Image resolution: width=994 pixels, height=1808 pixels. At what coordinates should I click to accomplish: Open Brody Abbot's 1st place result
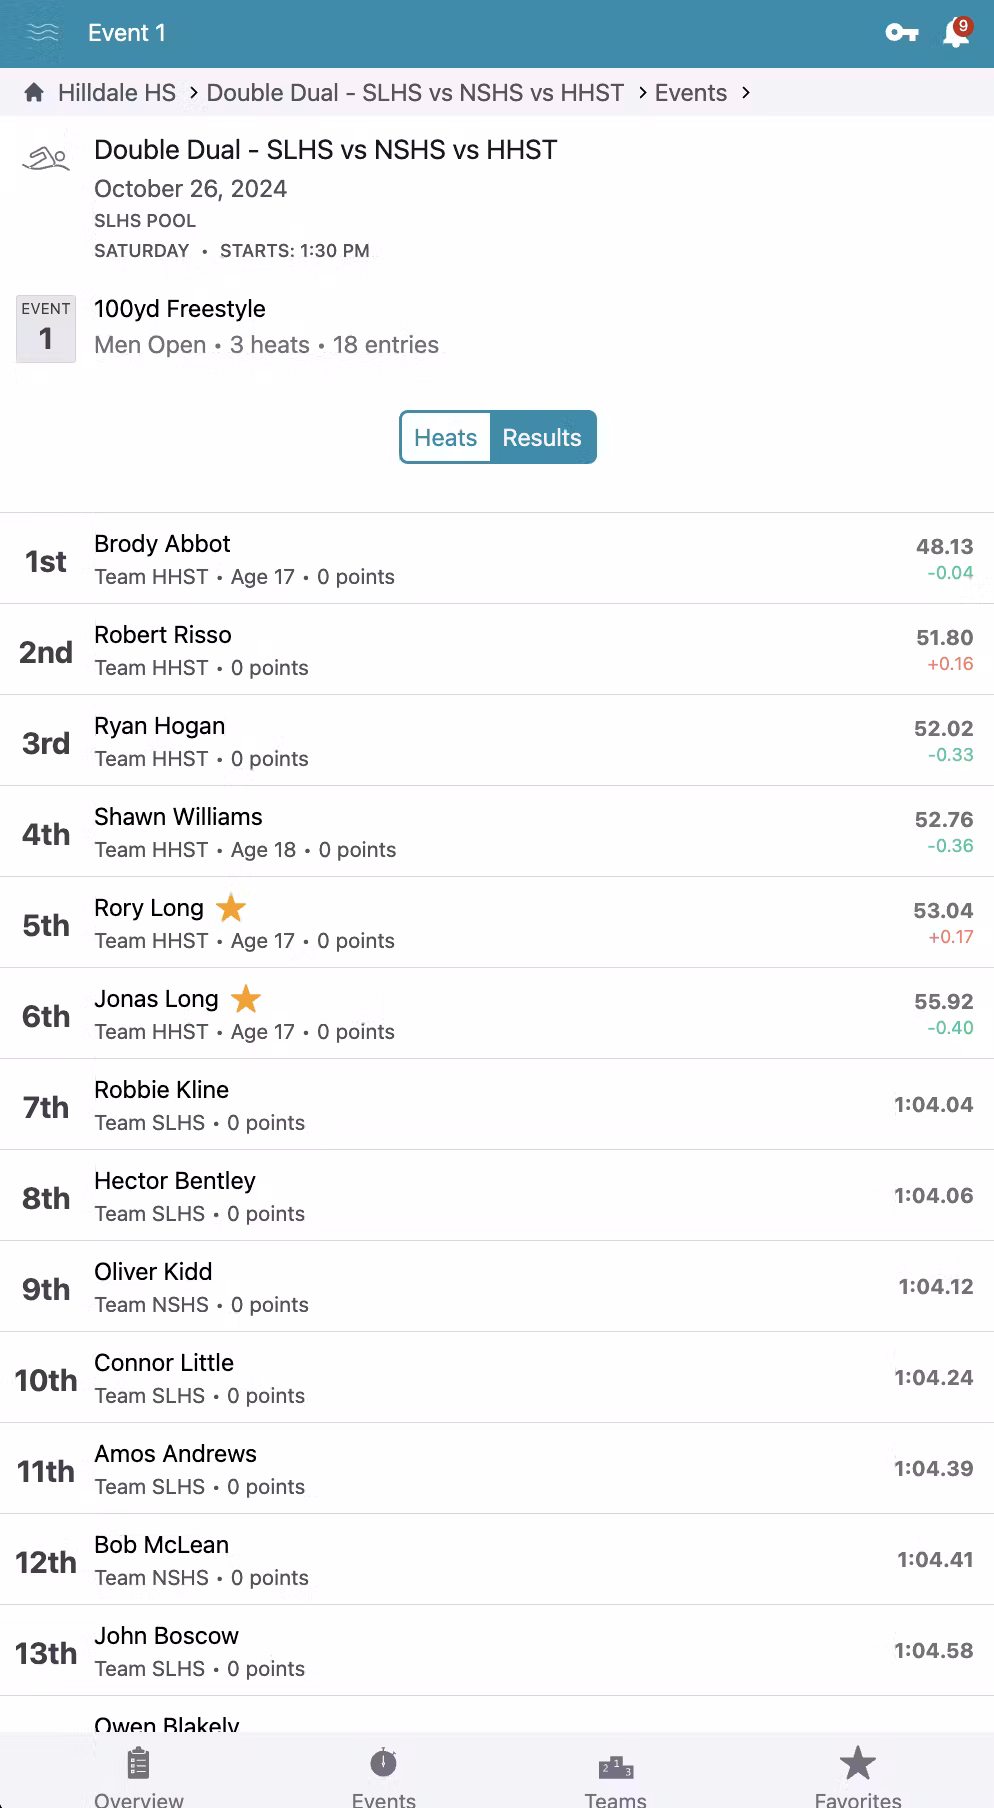pos(497,559)
